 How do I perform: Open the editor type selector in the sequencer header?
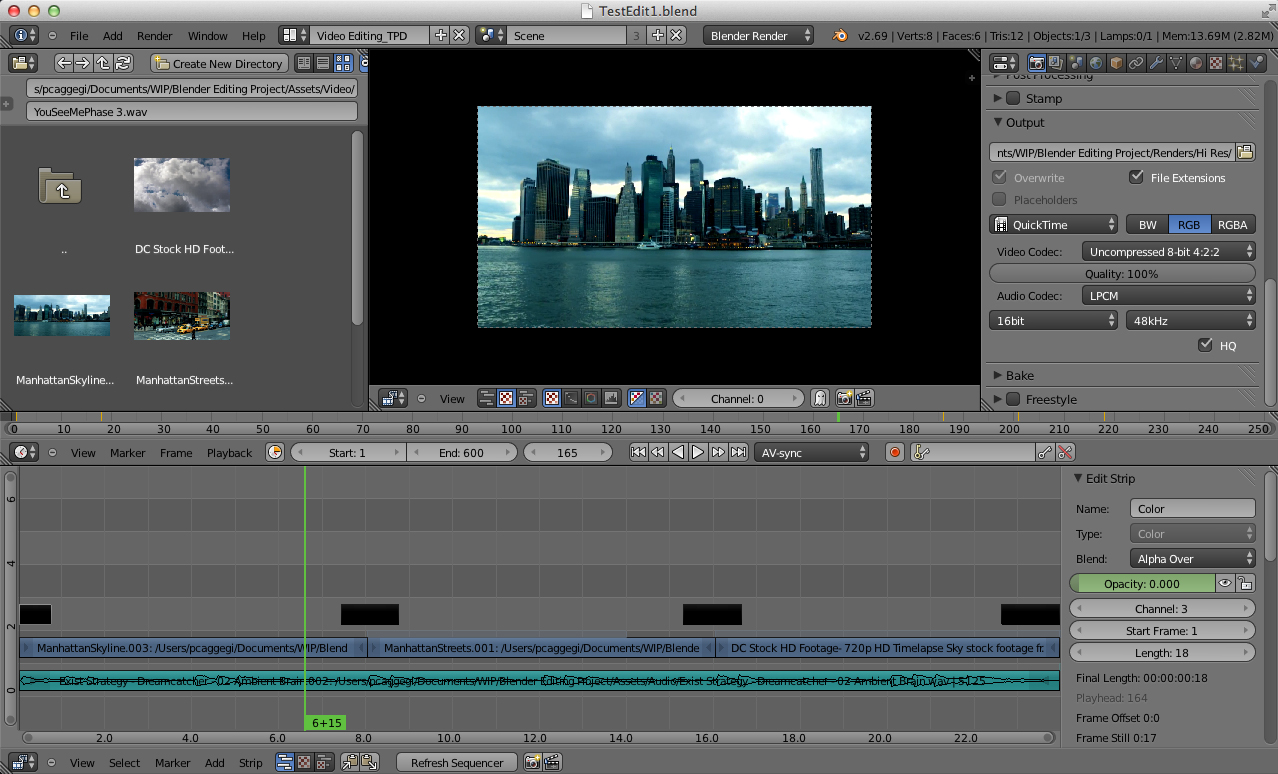pos(20,762)
